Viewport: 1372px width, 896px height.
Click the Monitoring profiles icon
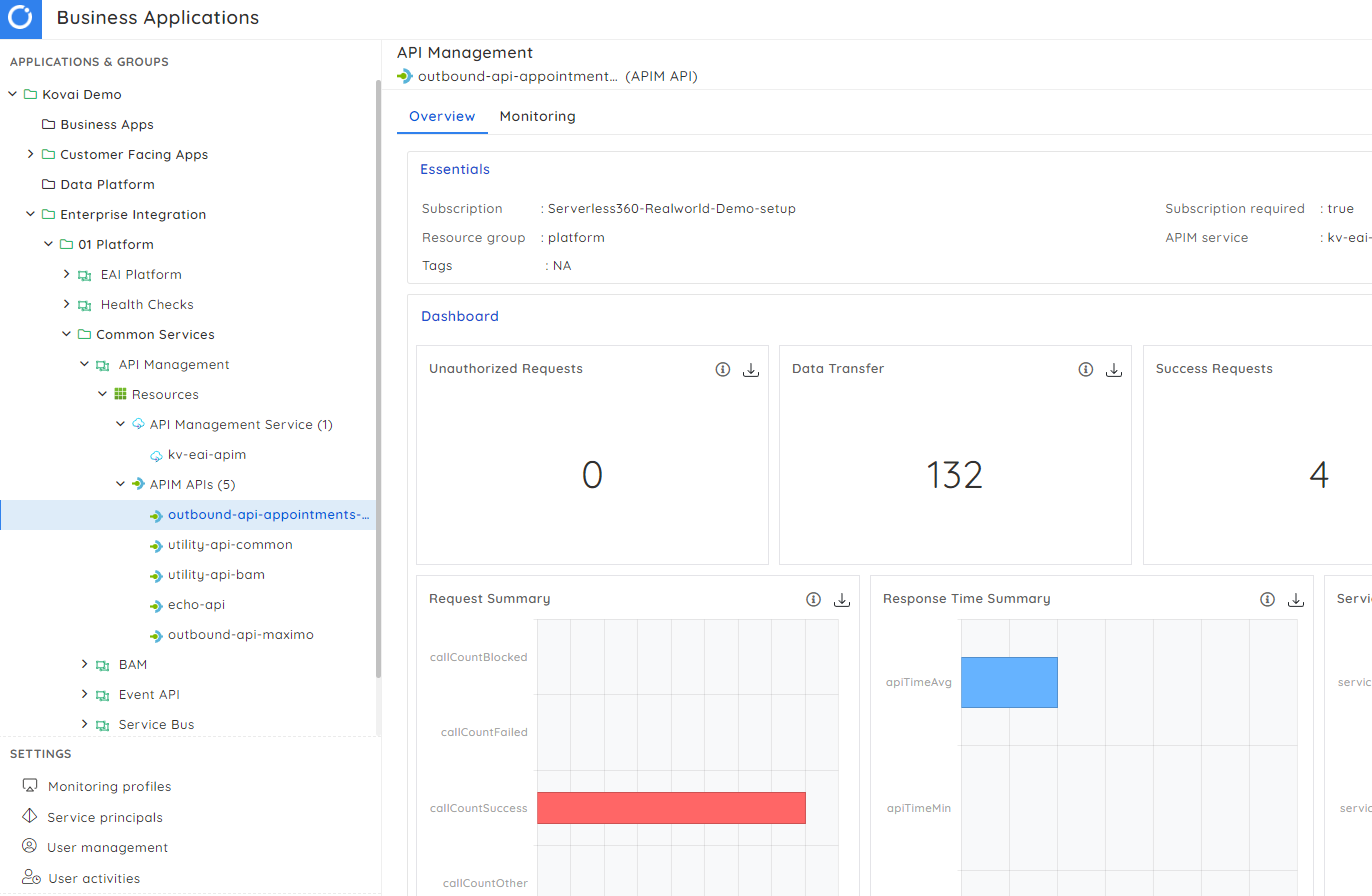click(x=30, y=786)
